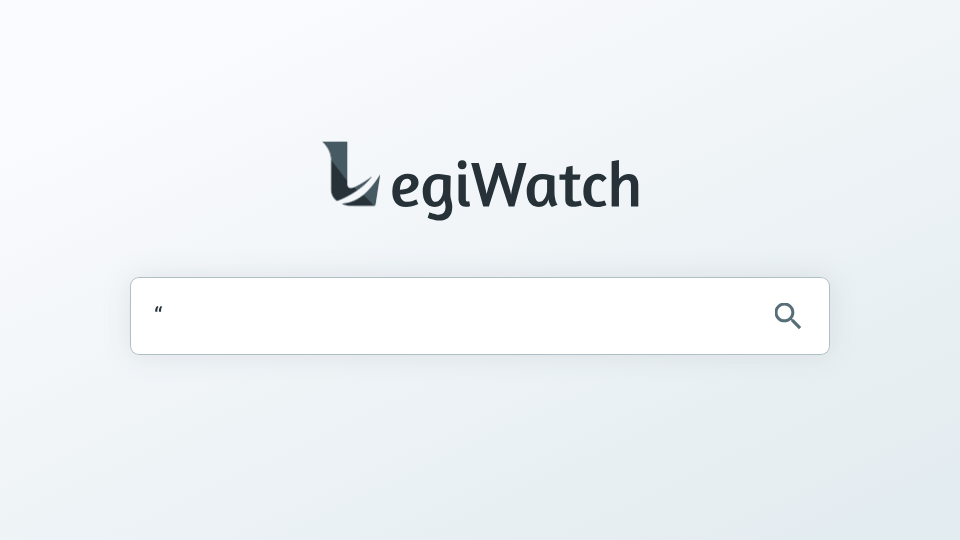This screenshot has height=540, width=960.
Task: Click the checkmark swoosh in the logo
Action: (359, 191)
